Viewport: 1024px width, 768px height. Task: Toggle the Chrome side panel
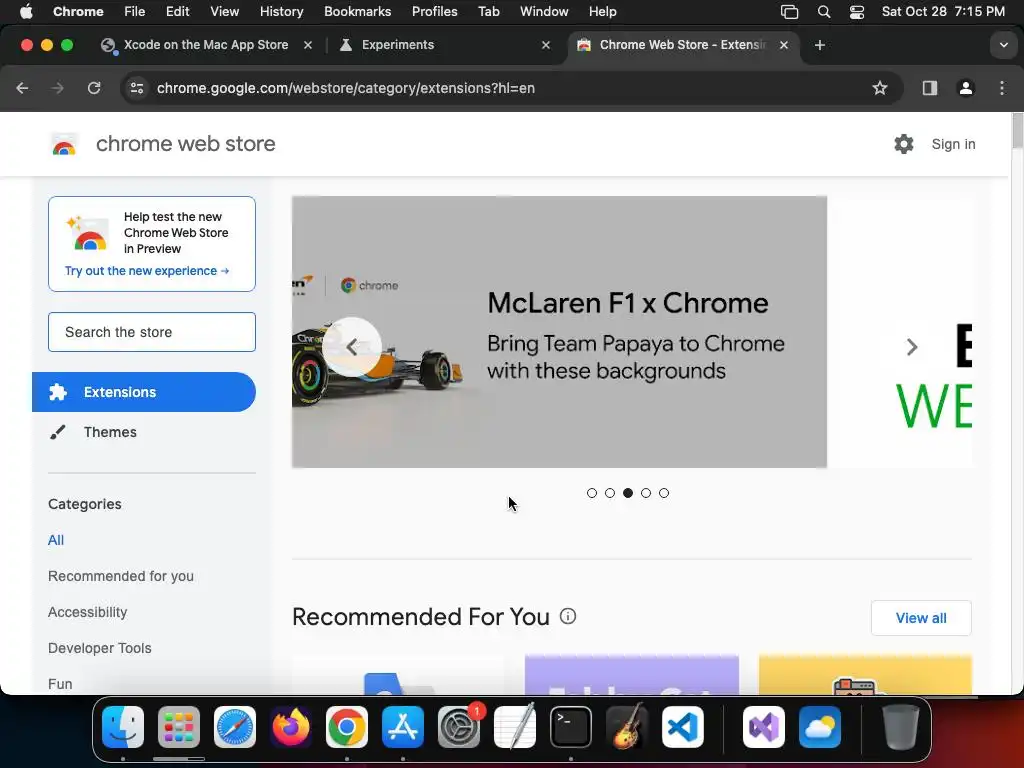(930, 88)
